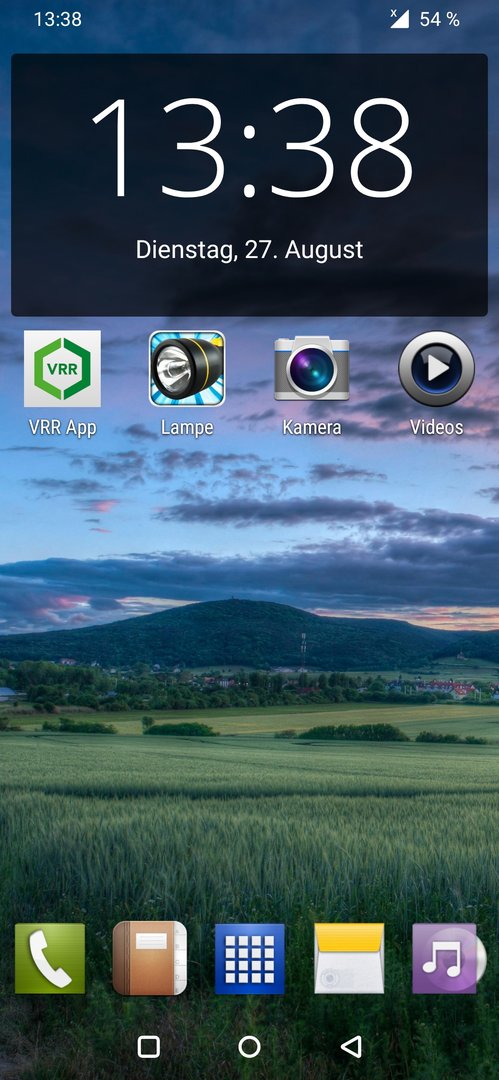Tap the Dienstag, 27. August date
Screen dimensions: 499x1080
[x=250, y=249]
